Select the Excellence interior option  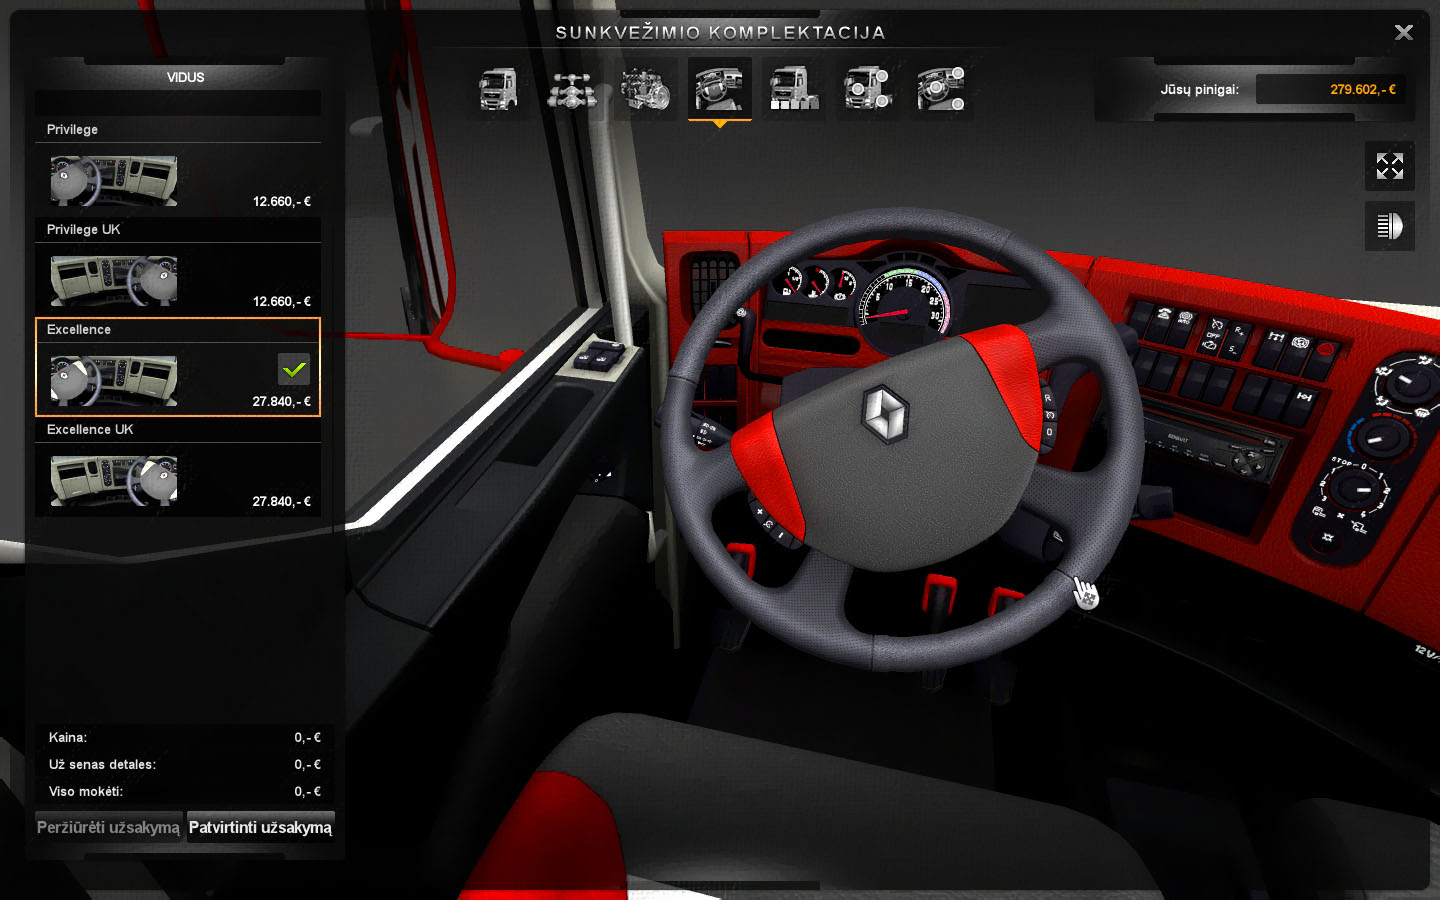pos(114,380)
